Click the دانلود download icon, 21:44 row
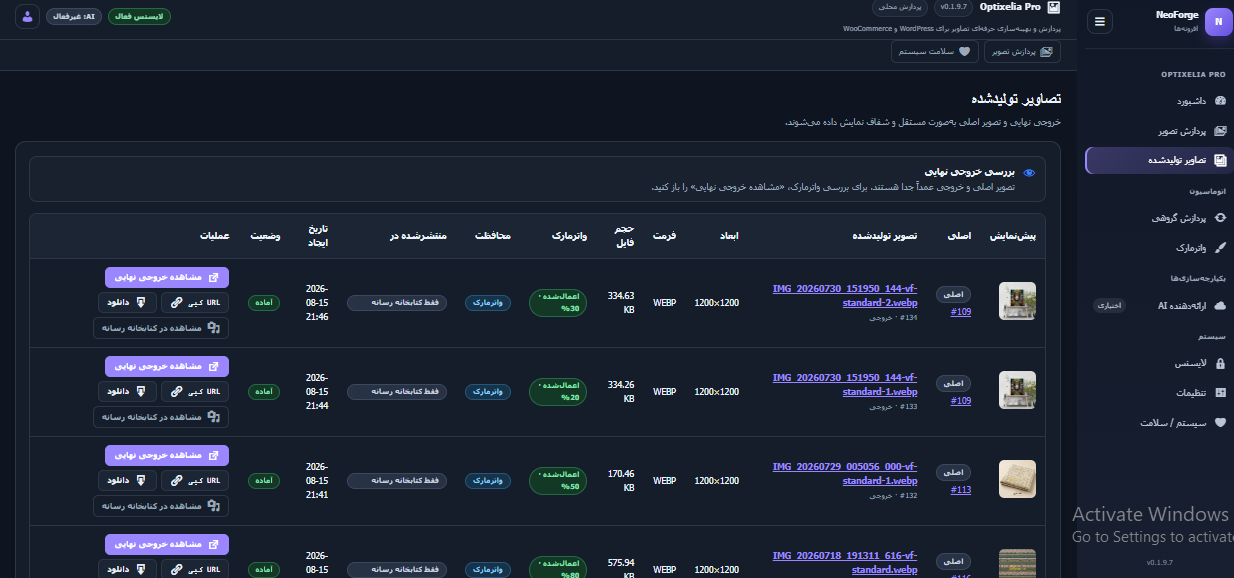1234x578 pixels. click(x=141, y=390)
